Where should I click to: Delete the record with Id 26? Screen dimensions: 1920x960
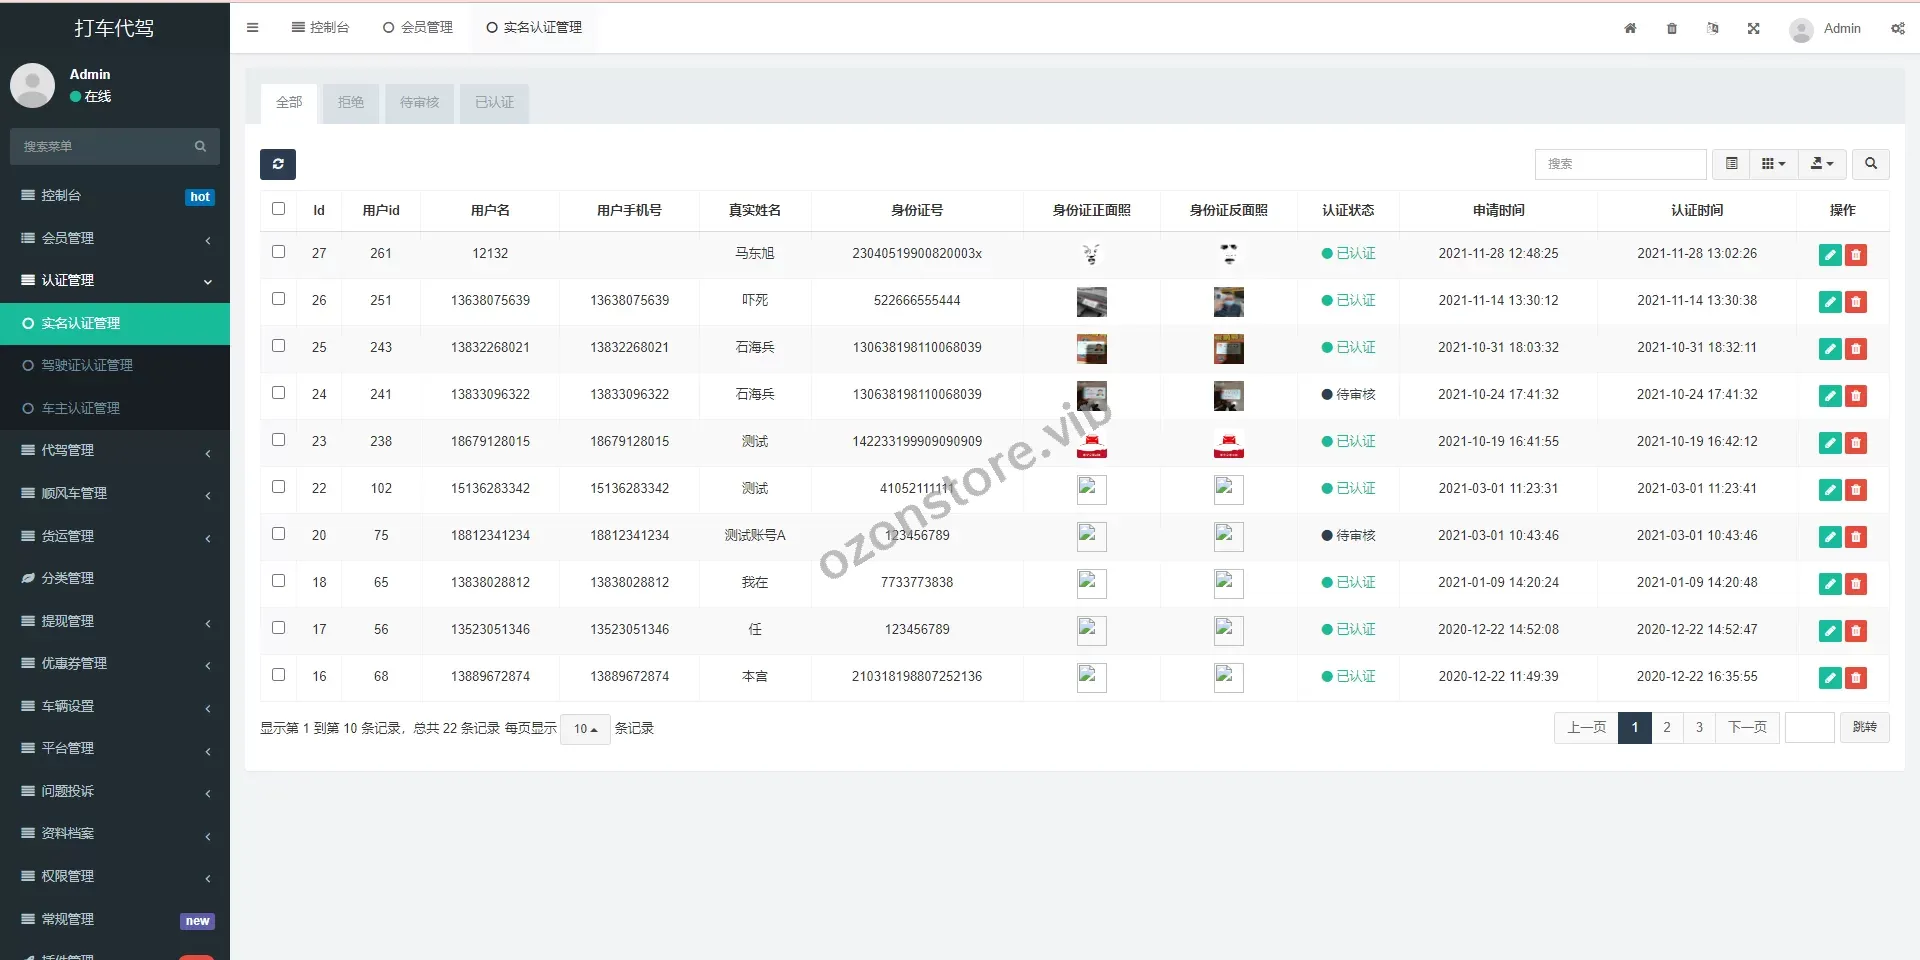coord(1856,302)
